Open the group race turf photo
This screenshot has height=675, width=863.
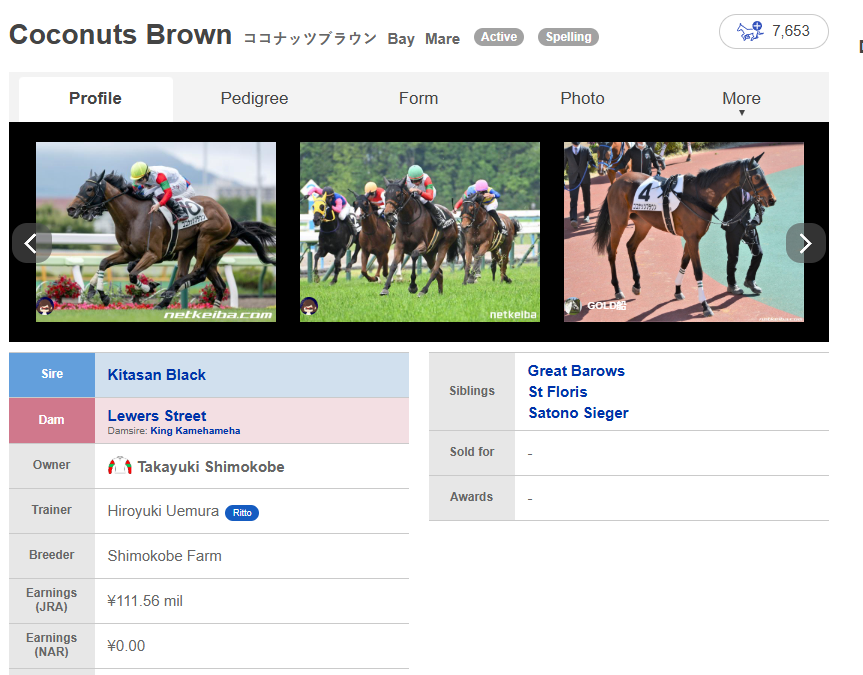click(420, 232)
